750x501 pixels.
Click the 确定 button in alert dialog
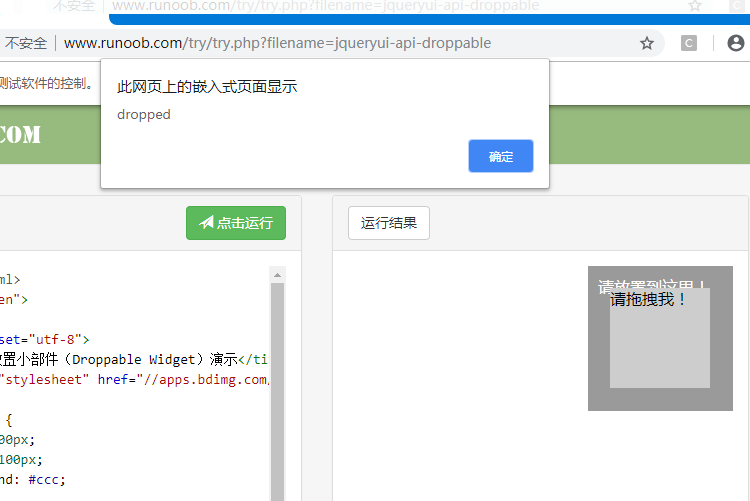pos(501,156)
